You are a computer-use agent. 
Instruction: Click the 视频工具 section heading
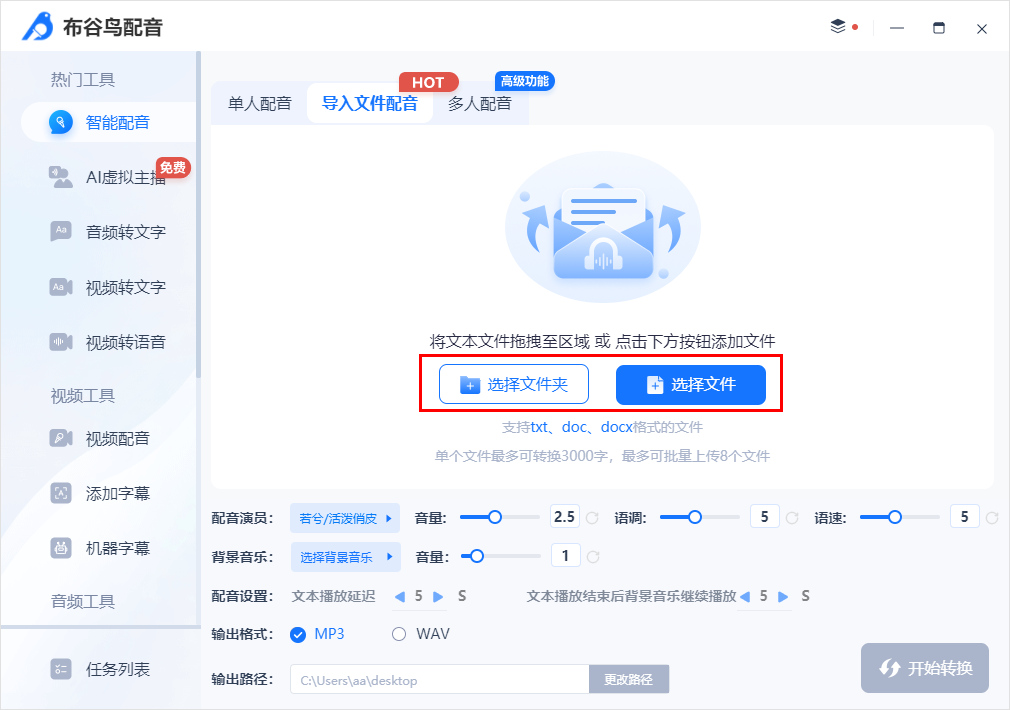(82, 396)
